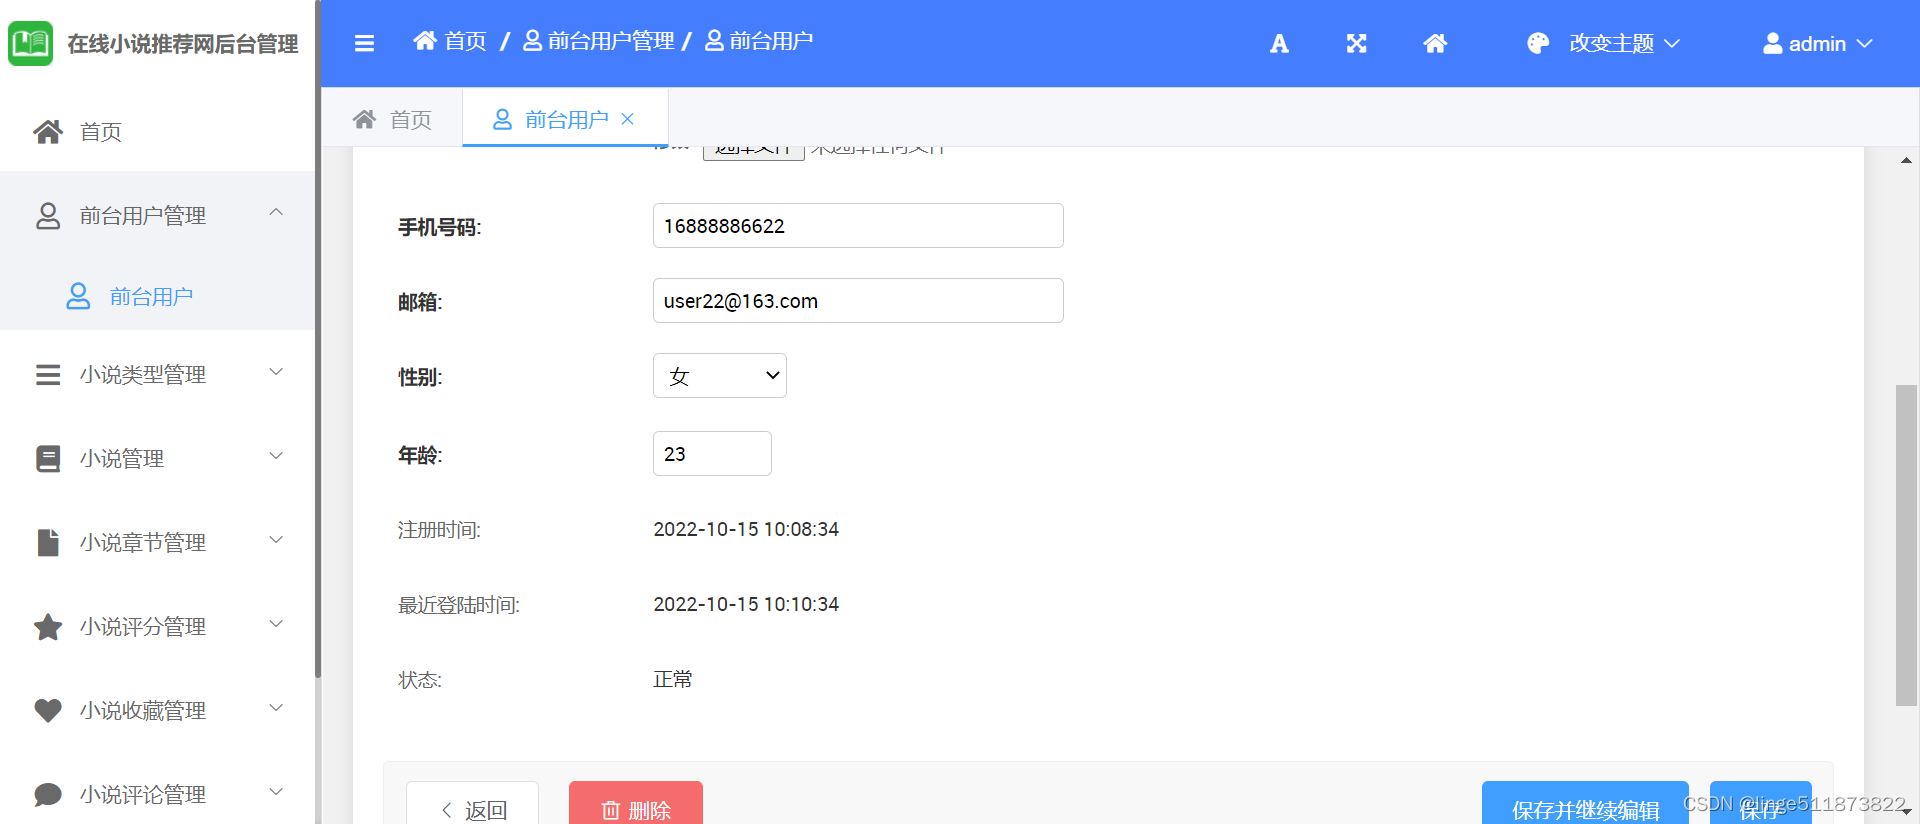Click the red 删除 button

[x=636, y=803]
